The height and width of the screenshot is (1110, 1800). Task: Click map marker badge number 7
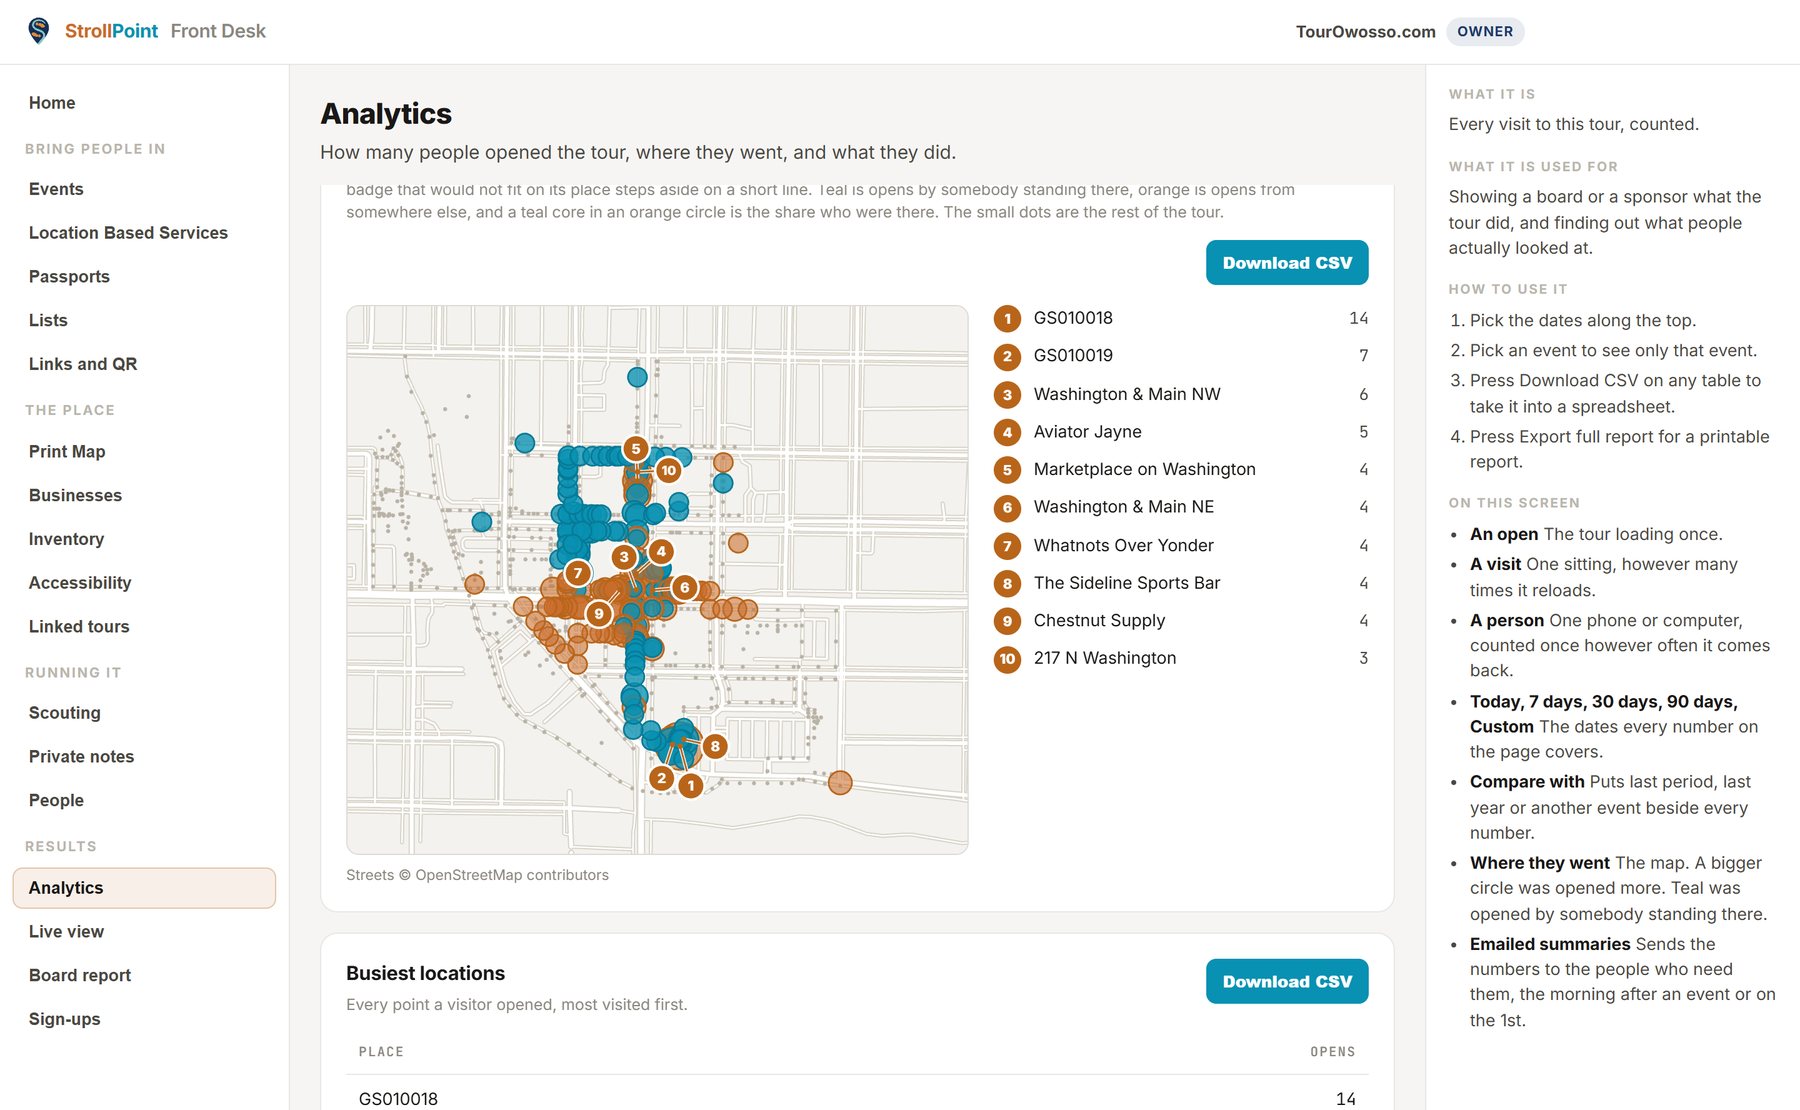coord(577,573)
